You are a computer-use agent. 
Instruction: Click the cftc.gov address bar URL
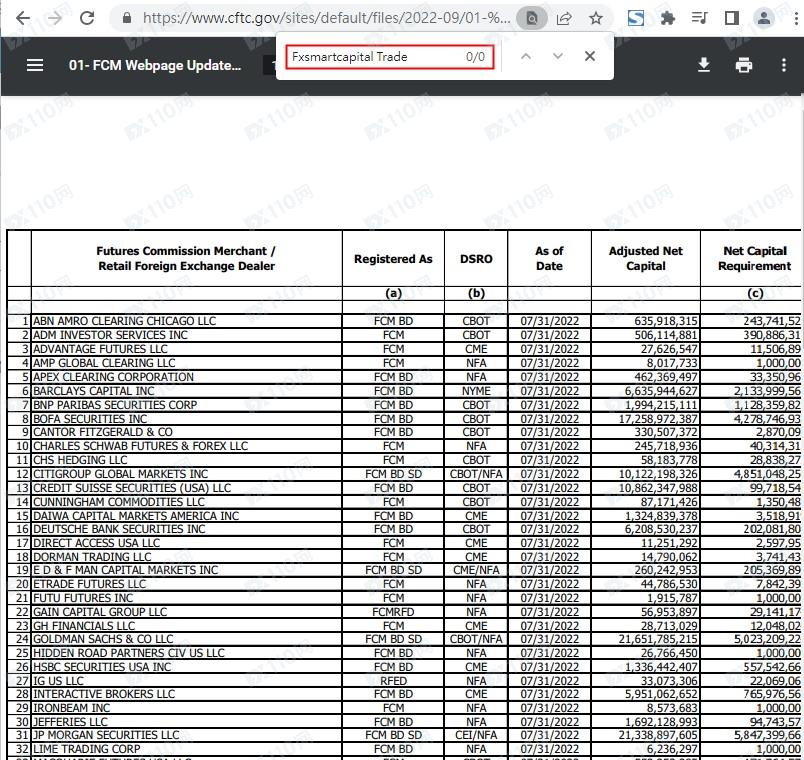(x=325, y=18)
